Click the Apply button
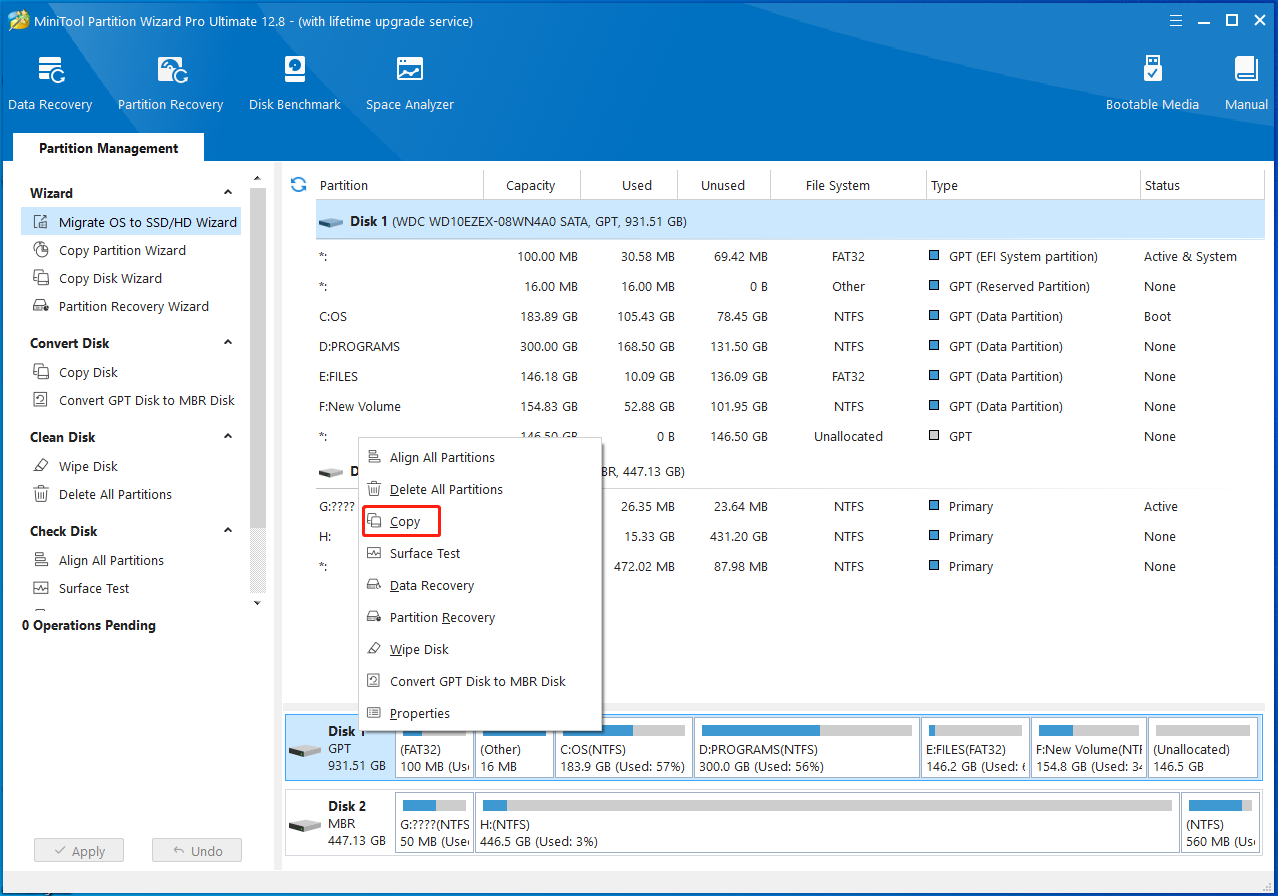1278x896 pixels. click(78, 851)
